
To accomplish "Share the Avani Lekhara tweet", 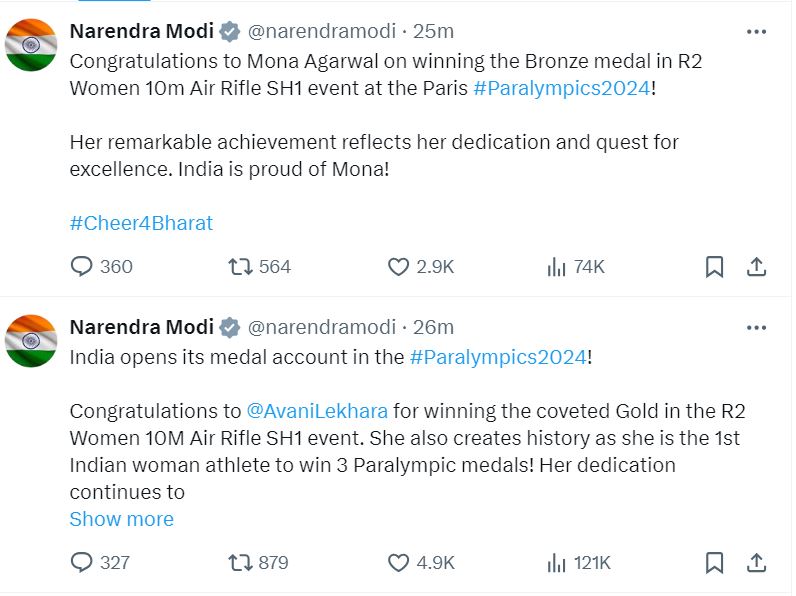I will tap(757, 562).
